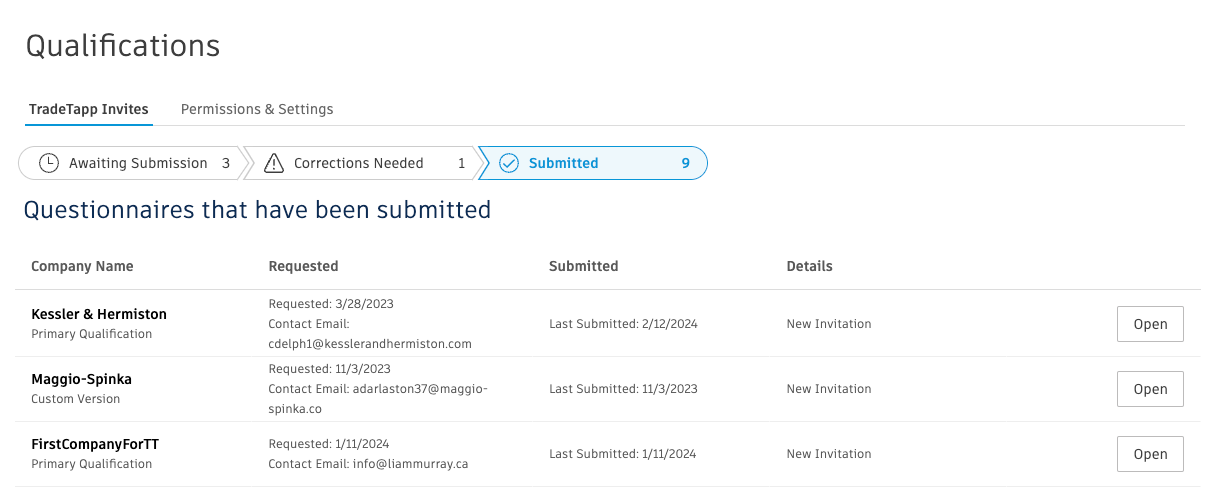This screenshot has width=1221, height=489.
Task: Click the FirstCompanyForTT company name
Action: 95,444
